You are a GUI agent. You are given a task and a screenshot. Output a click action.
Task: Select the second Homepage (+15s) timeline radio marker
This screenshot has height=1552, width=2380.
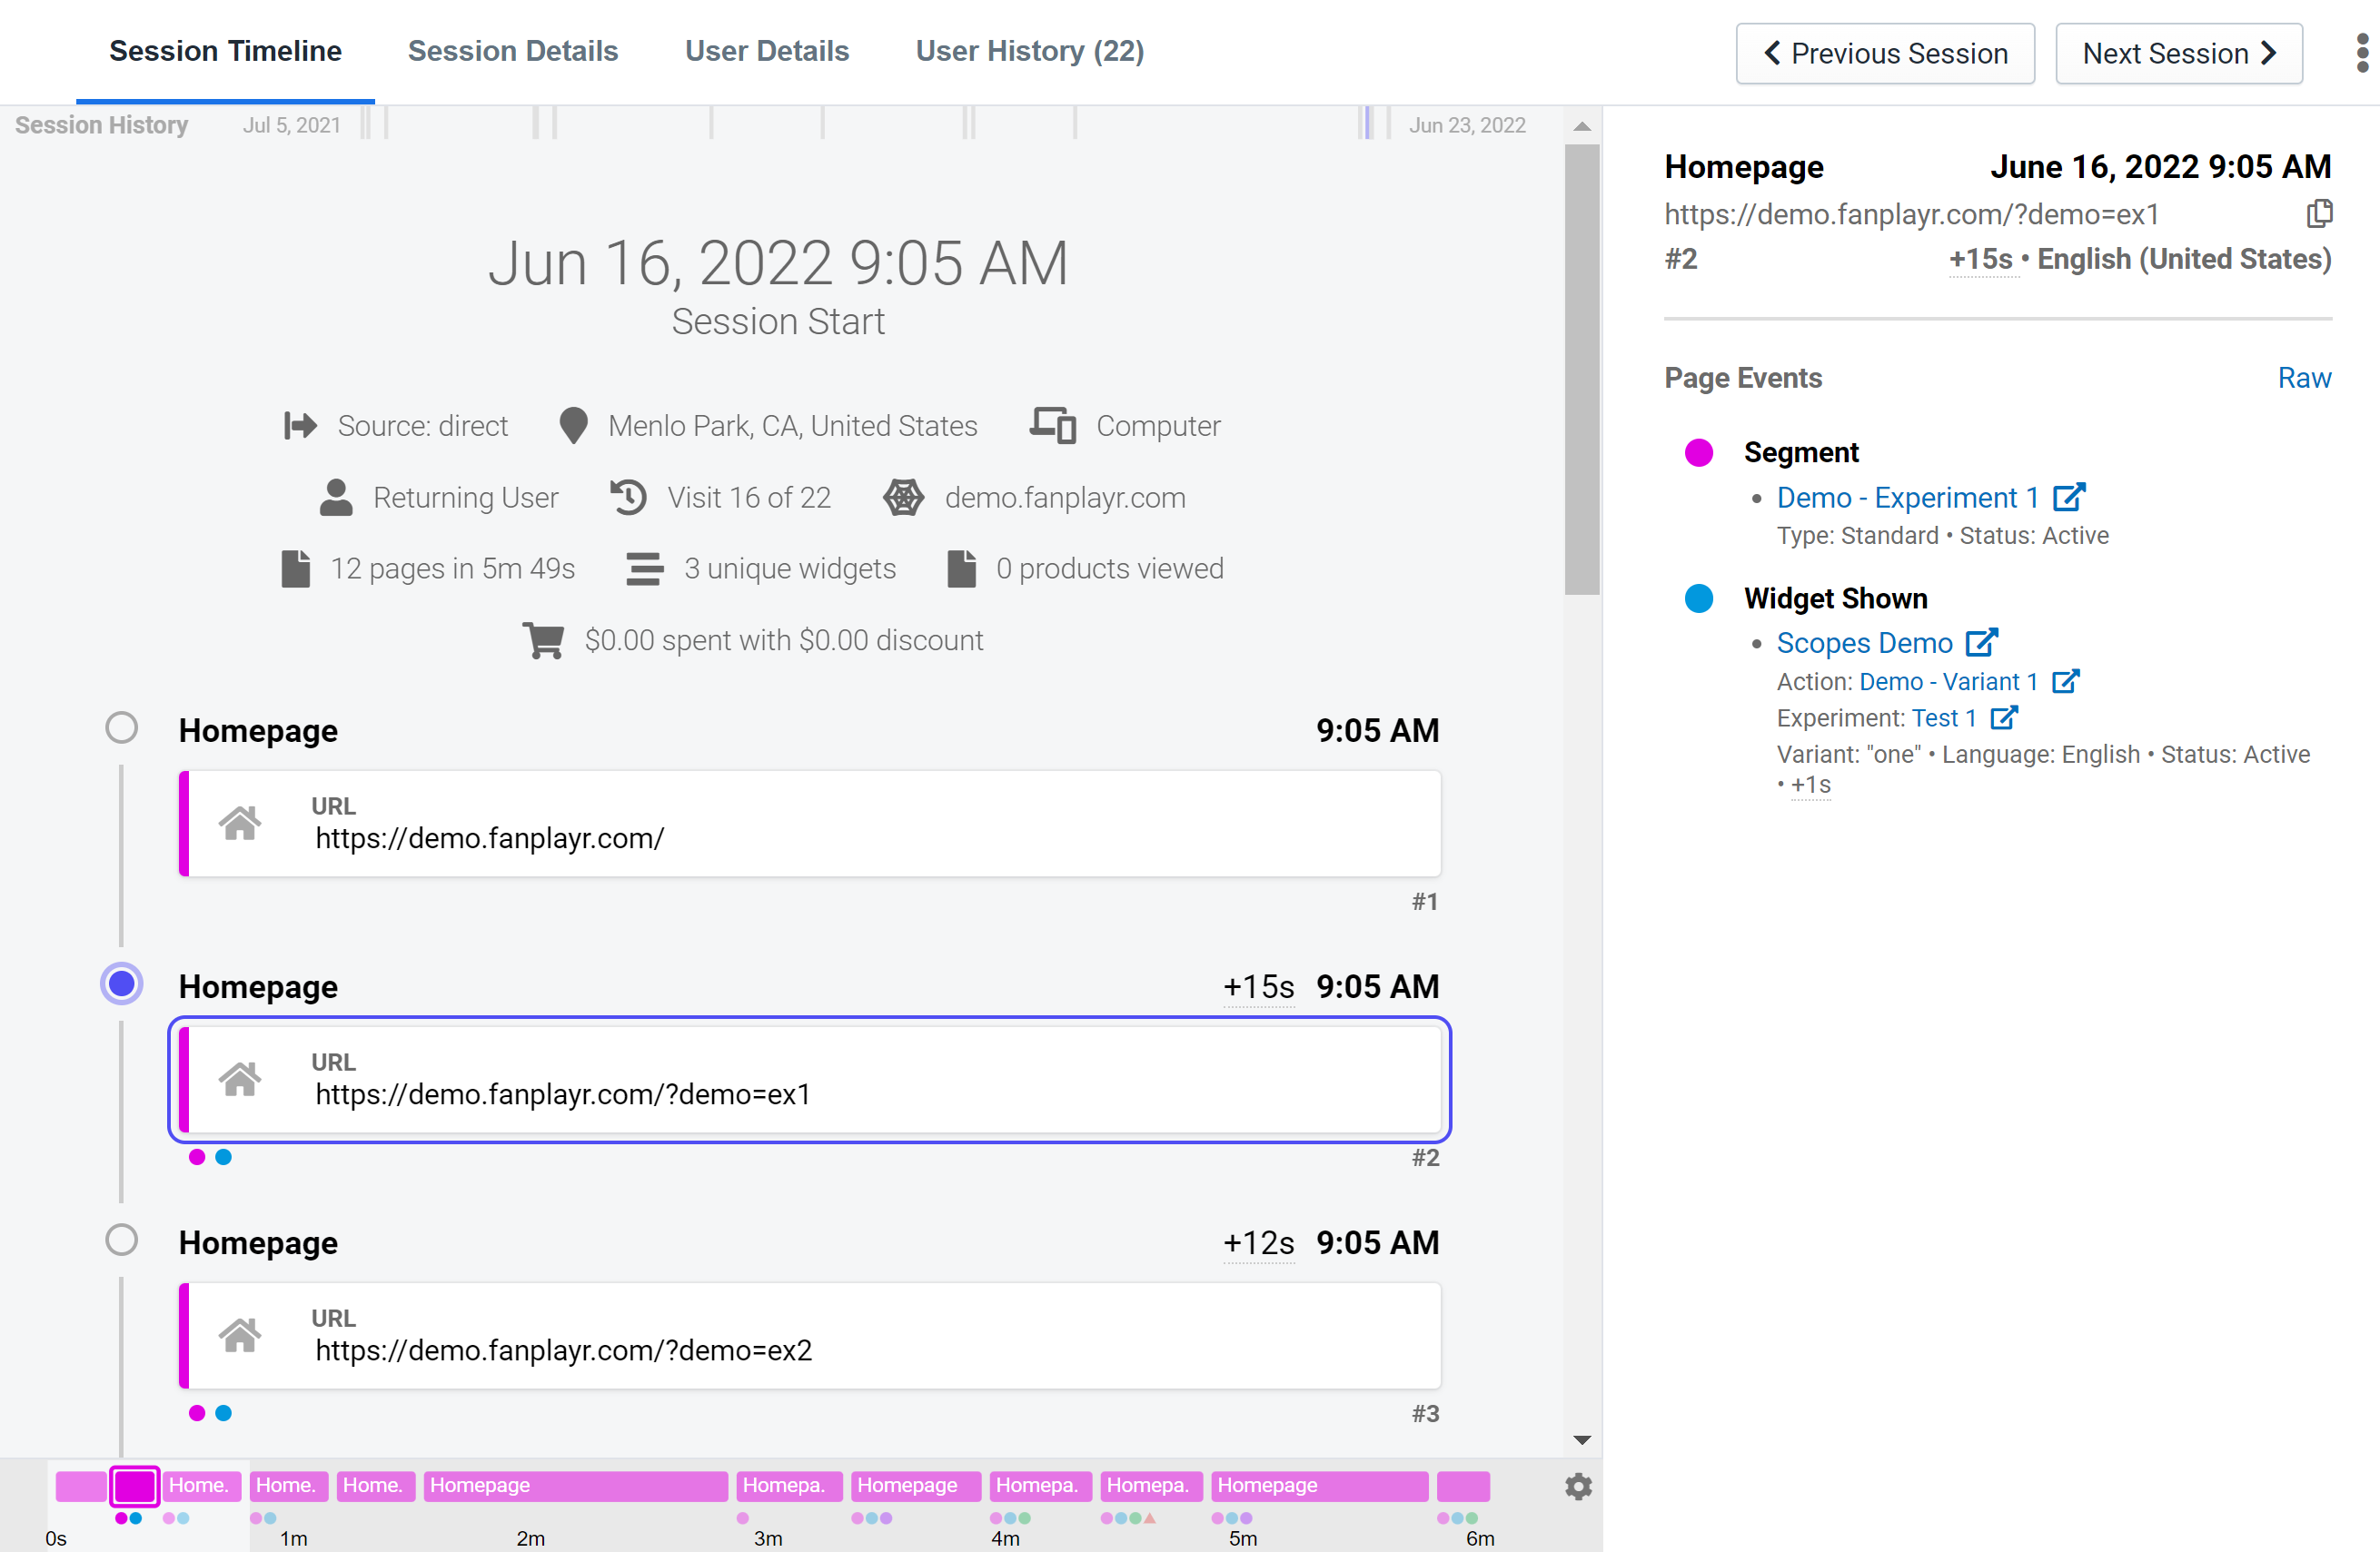pos(122,984)
